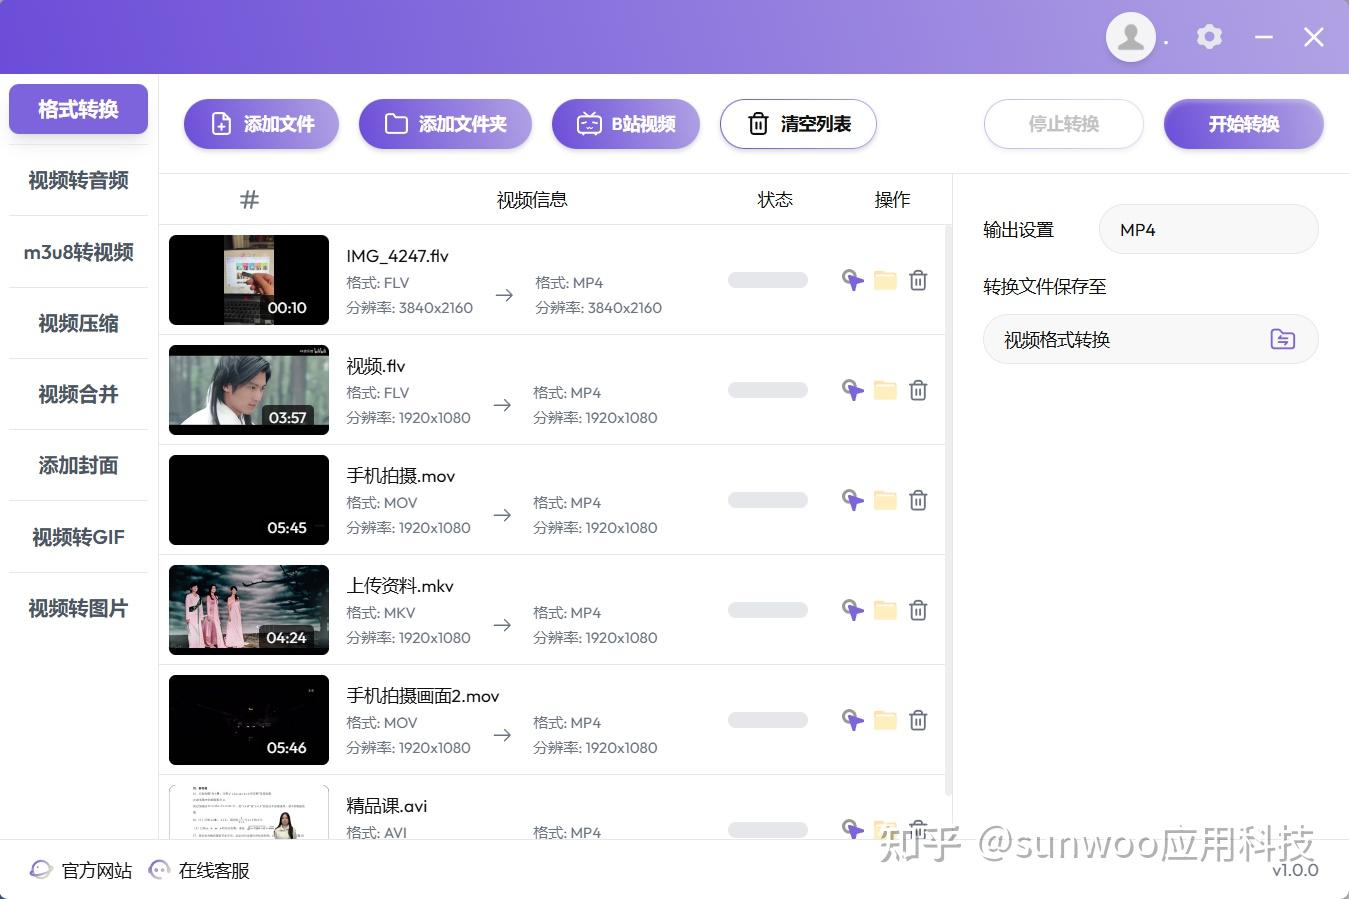Click the 添加文件 add-file icon button
The height and width of the screenshot is (899, 1349).
tap(220, 123)
